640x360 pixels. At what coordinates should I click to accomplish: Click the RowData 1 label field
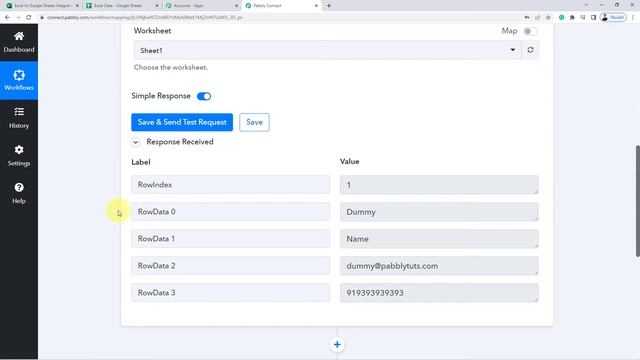231,238
